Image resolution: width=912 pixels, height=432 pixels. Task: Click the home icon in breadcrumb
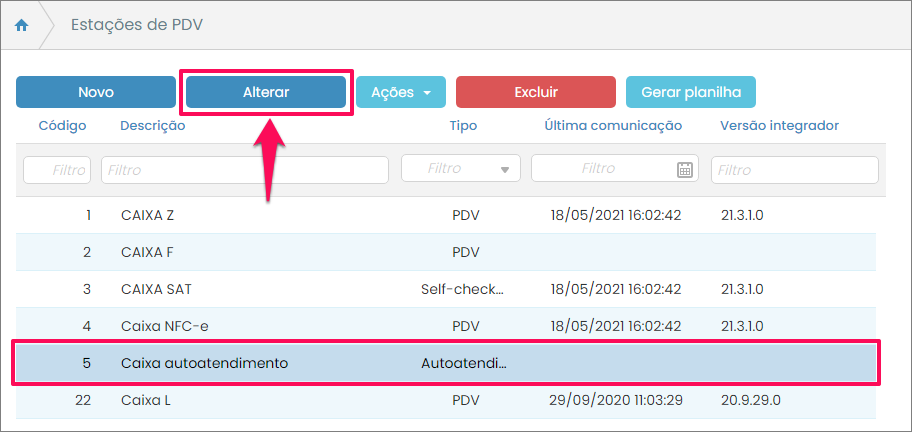(x=21, y=26)
